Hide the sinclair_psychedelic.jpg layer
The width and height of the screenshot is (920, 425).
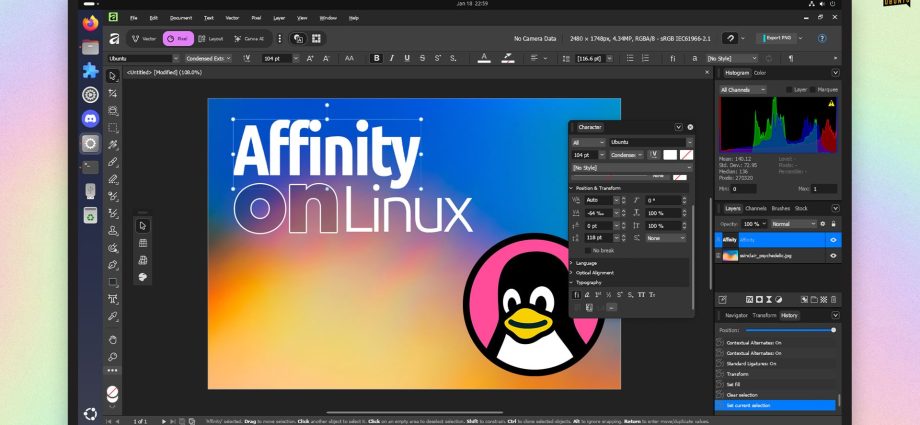[833, 256]
